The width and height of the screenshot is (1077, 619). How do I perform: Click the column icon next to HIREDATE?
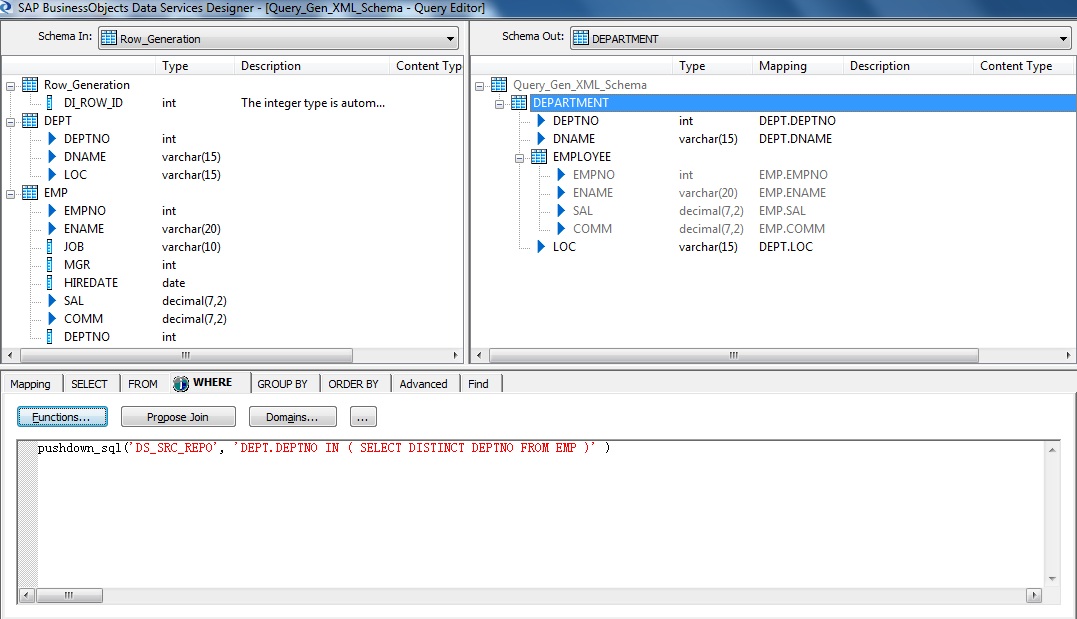pos(49,282)
